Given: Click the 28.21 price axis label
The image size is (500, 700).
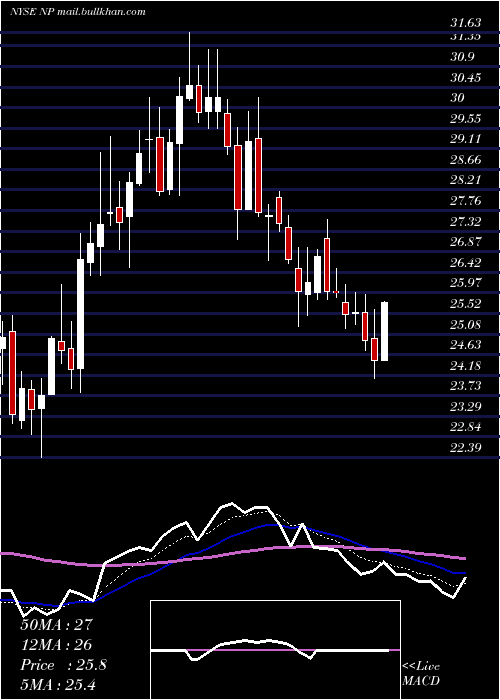Looking at the screenshot, I should pyautogui.click(x=466, y=180).
